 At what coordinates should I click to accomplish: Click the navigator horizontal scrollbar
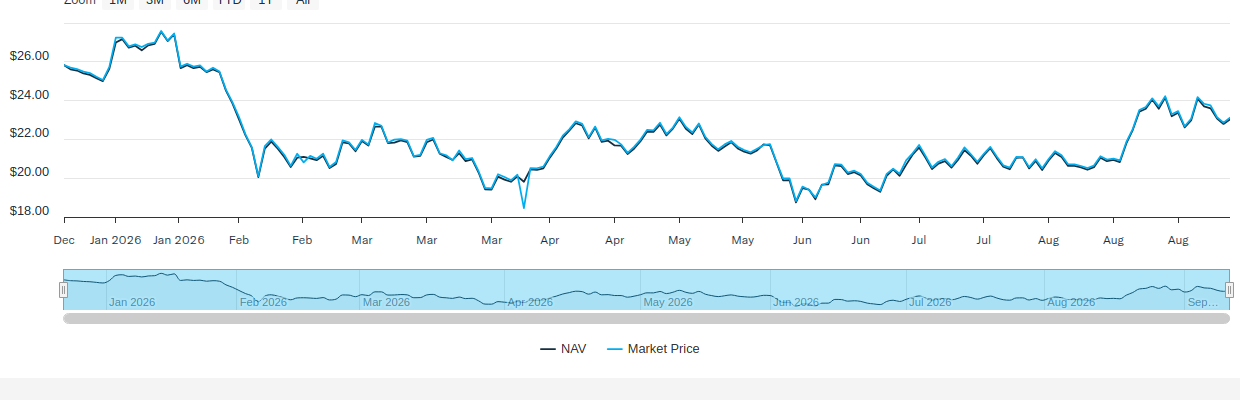pyautogui.click(x=646, y=319)
